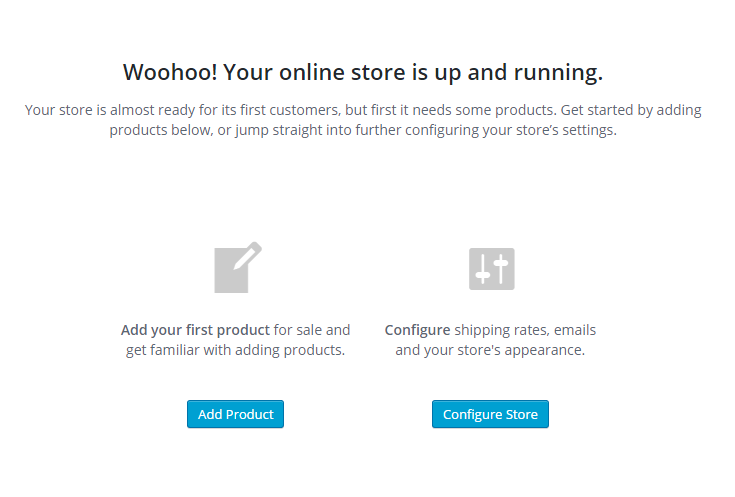
Task: Click the pencil-and-paper add product icon
Action: pos(238,268)
